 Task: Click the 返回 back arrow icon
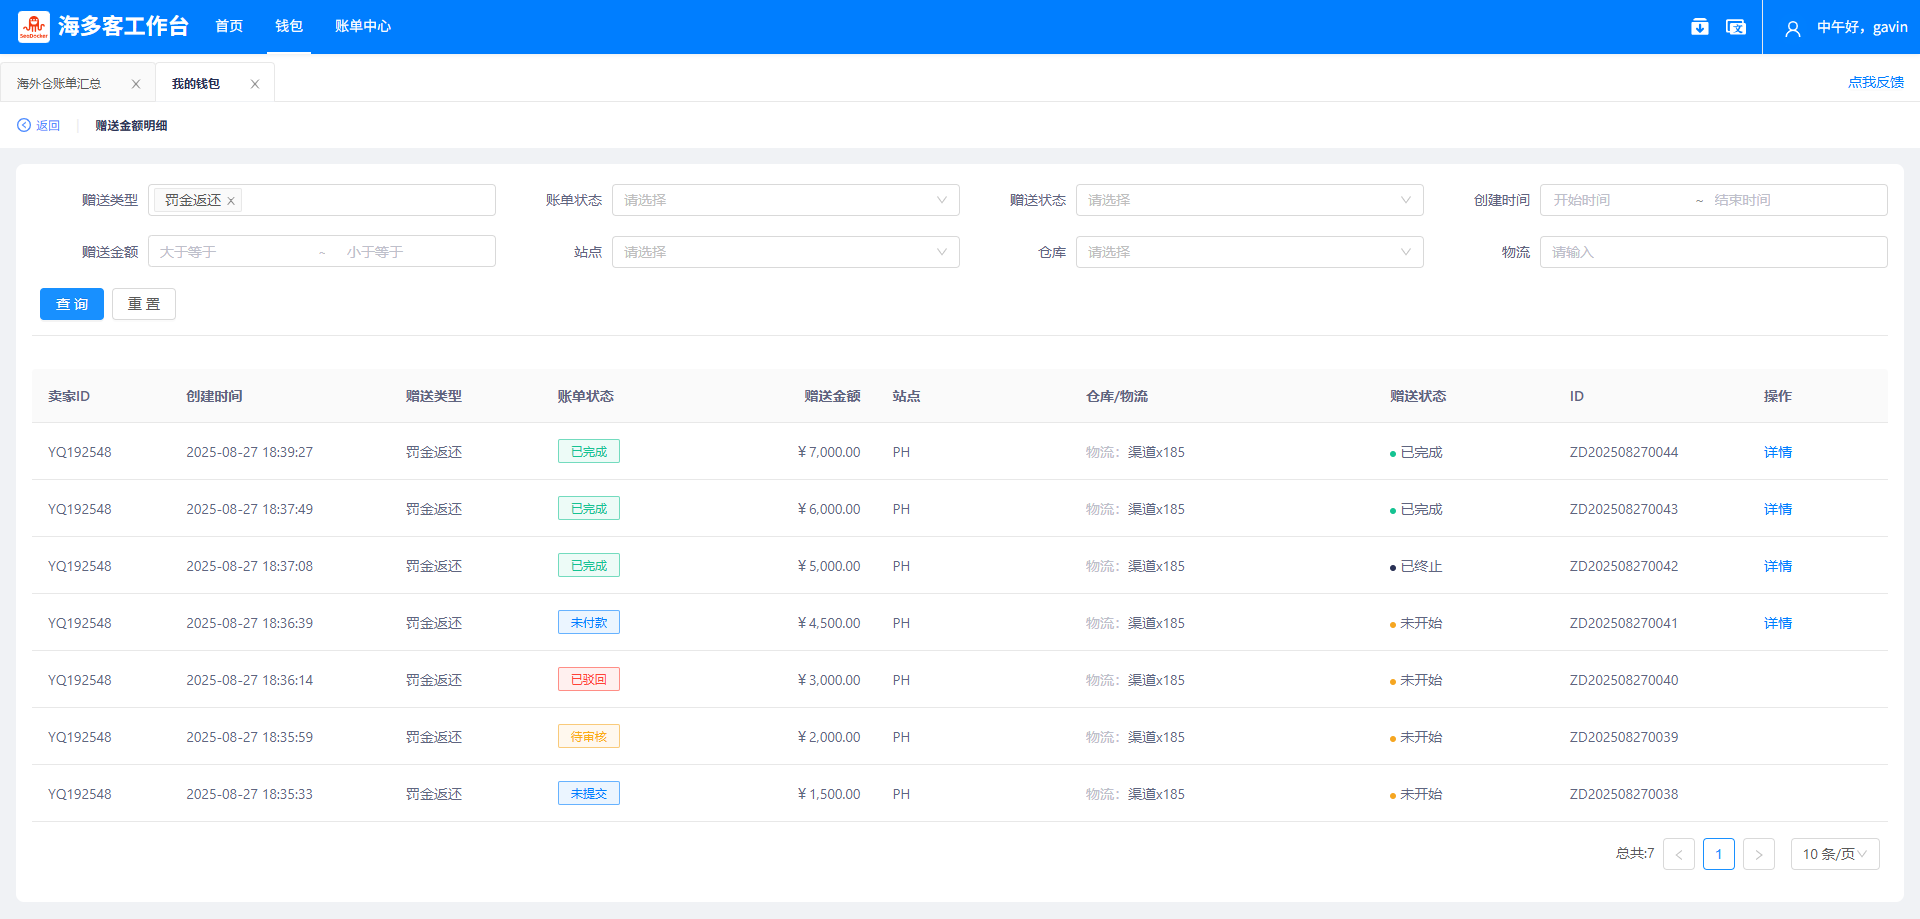(x=24, y=125)
